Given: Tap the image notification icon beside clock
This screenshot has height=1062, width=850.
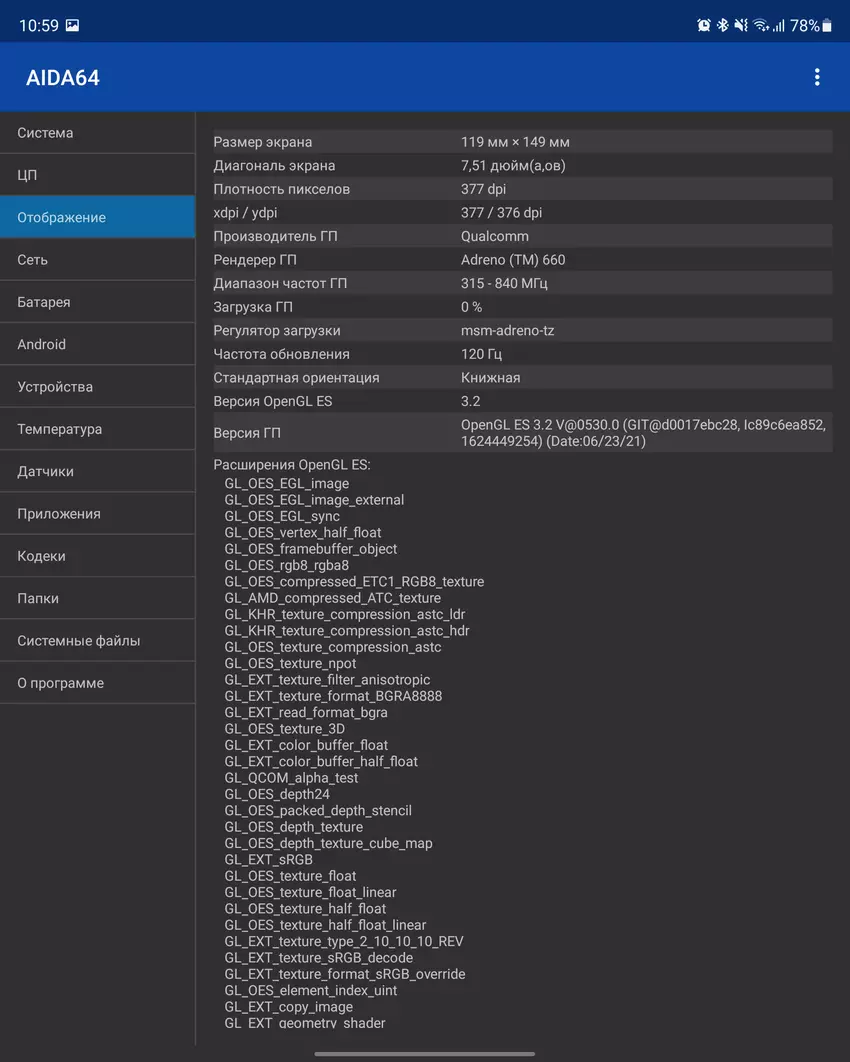Looking at the screenshot, I should tap(72, 26).
